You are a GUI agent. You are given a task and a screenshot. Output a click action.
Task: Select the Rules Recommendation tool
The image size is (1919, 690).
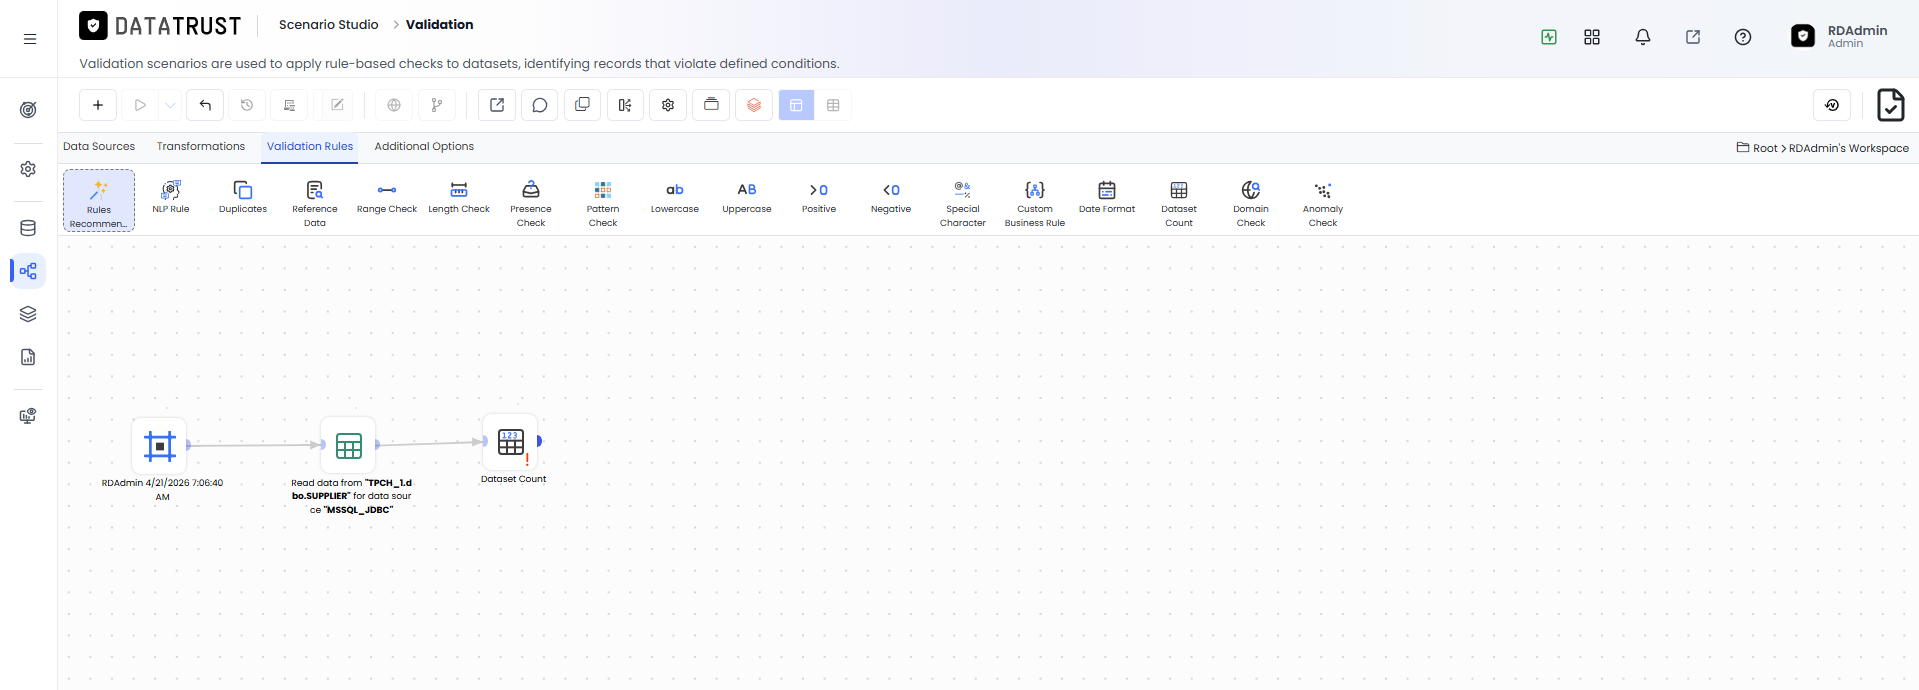(x=99, y=201)
